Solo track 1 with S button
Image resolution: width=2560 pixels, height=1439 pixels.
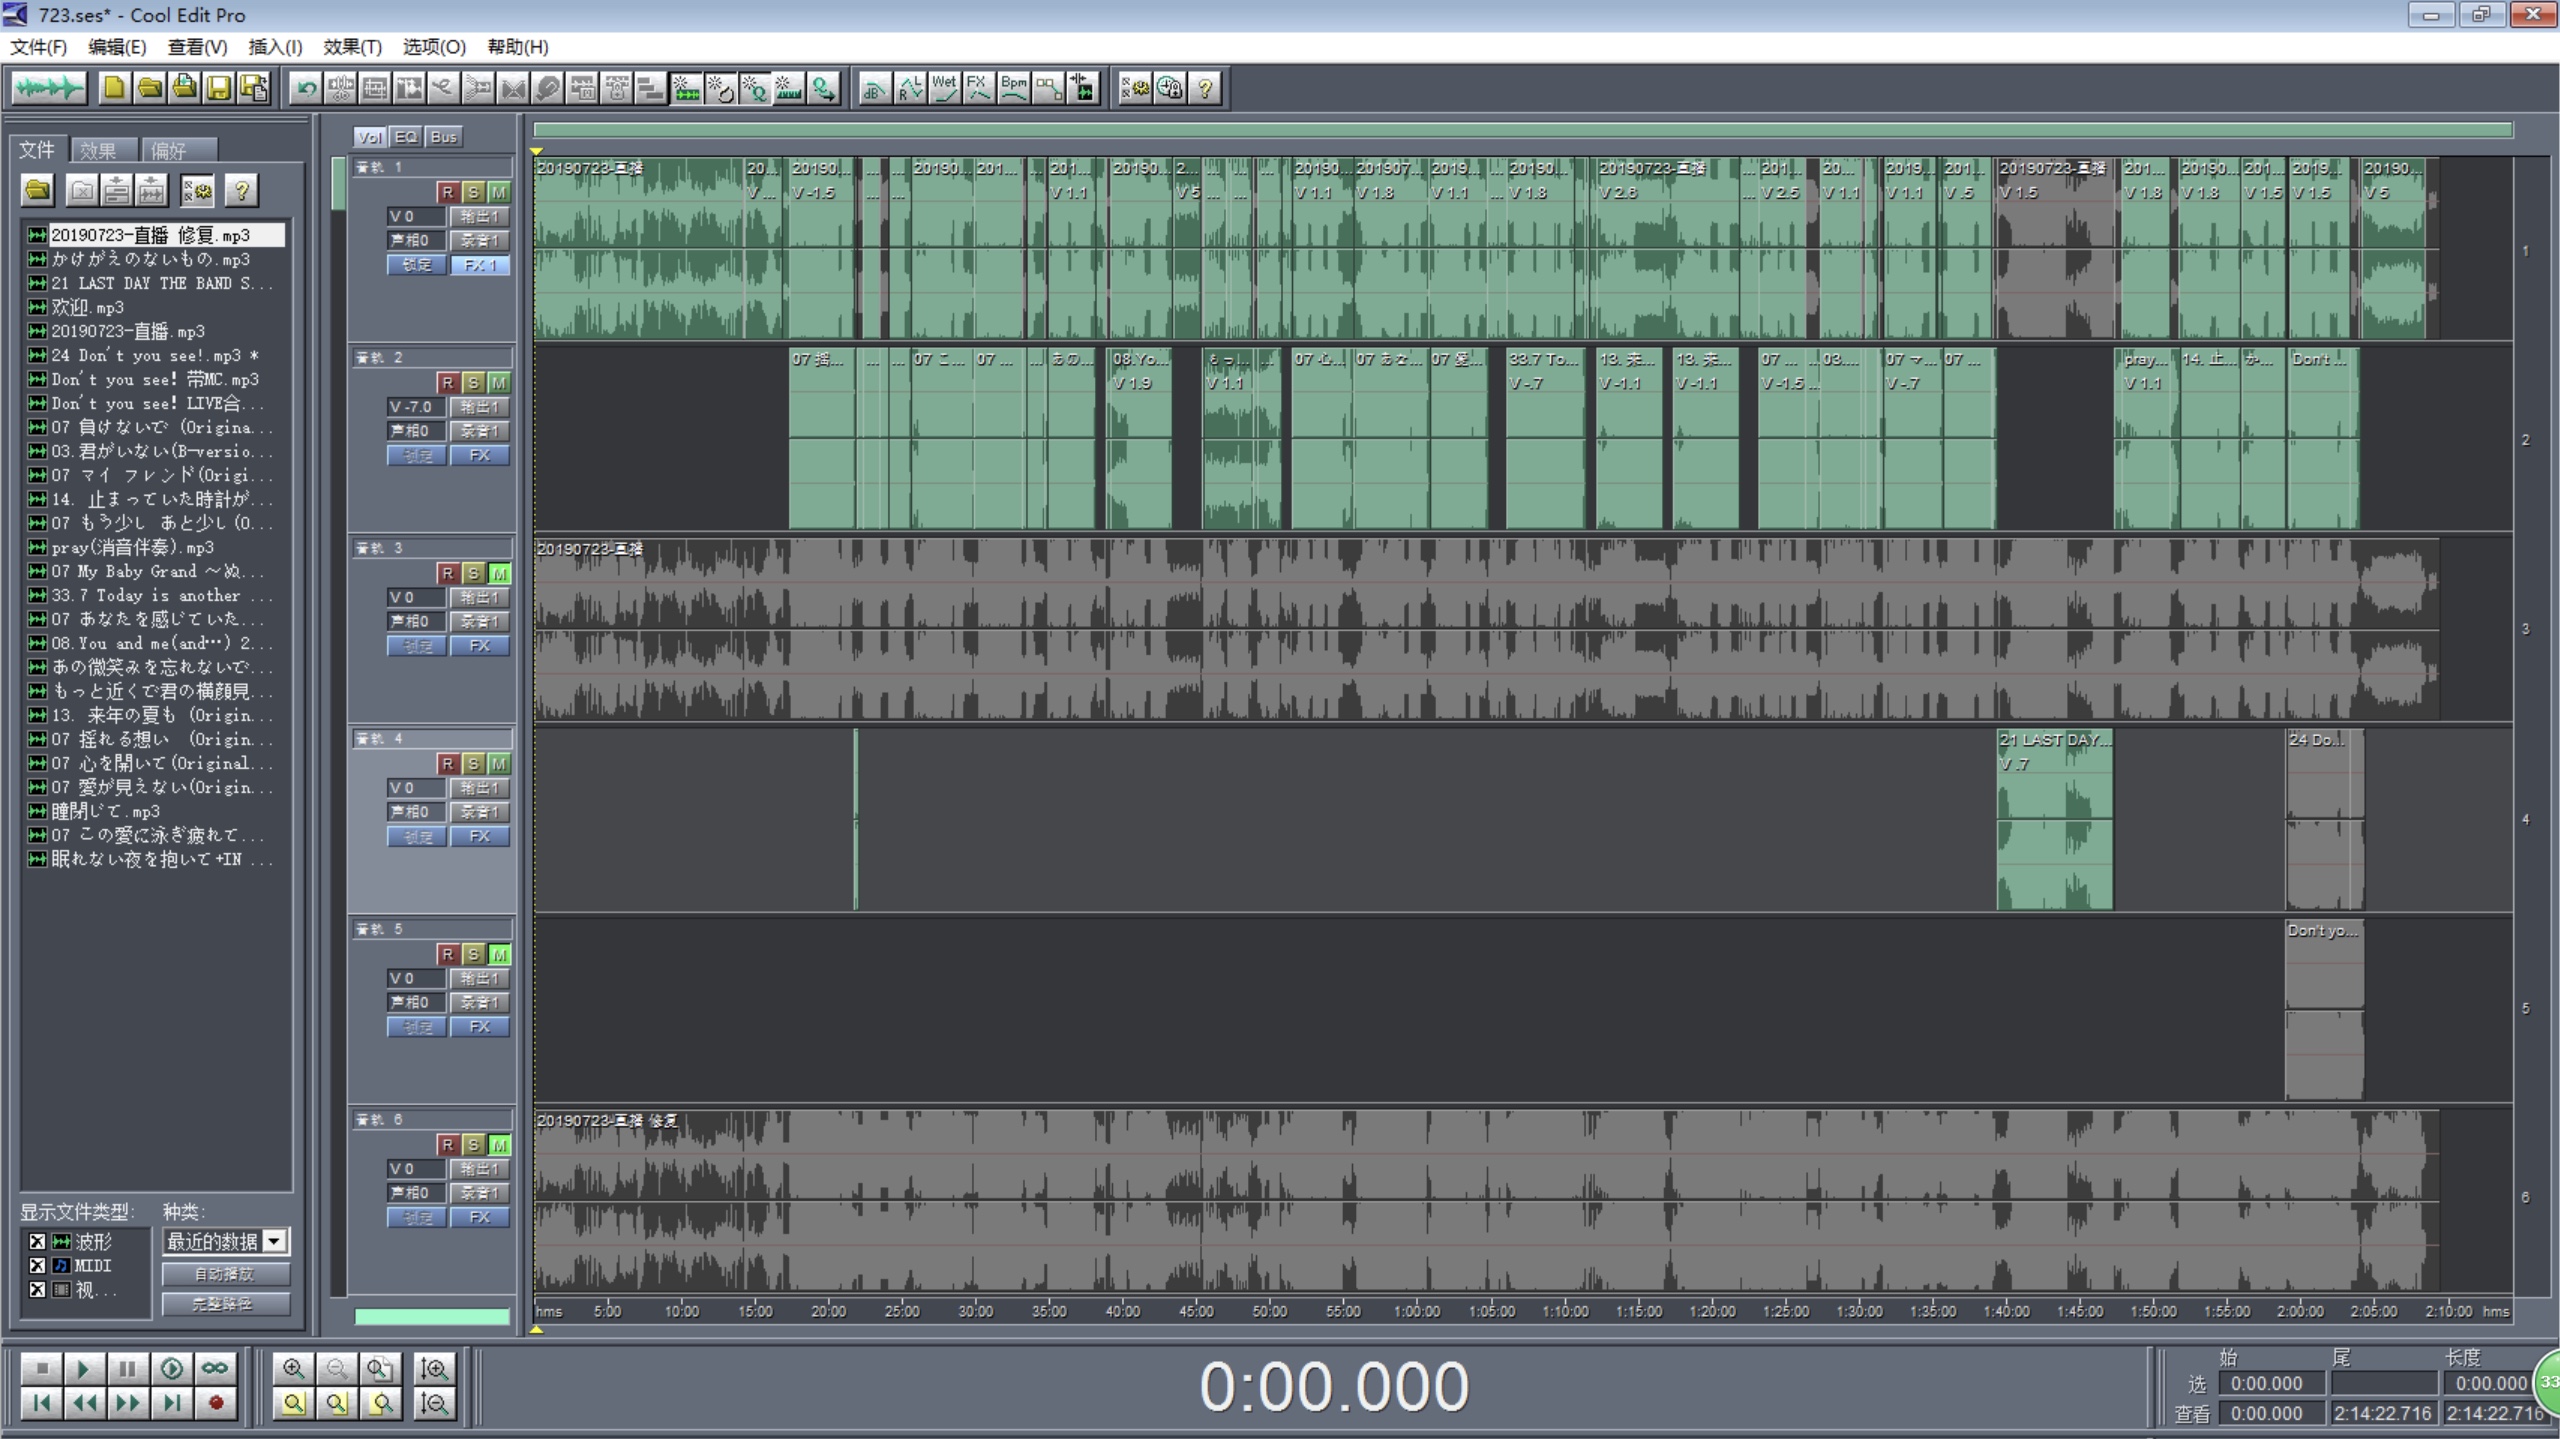(473, 192)
